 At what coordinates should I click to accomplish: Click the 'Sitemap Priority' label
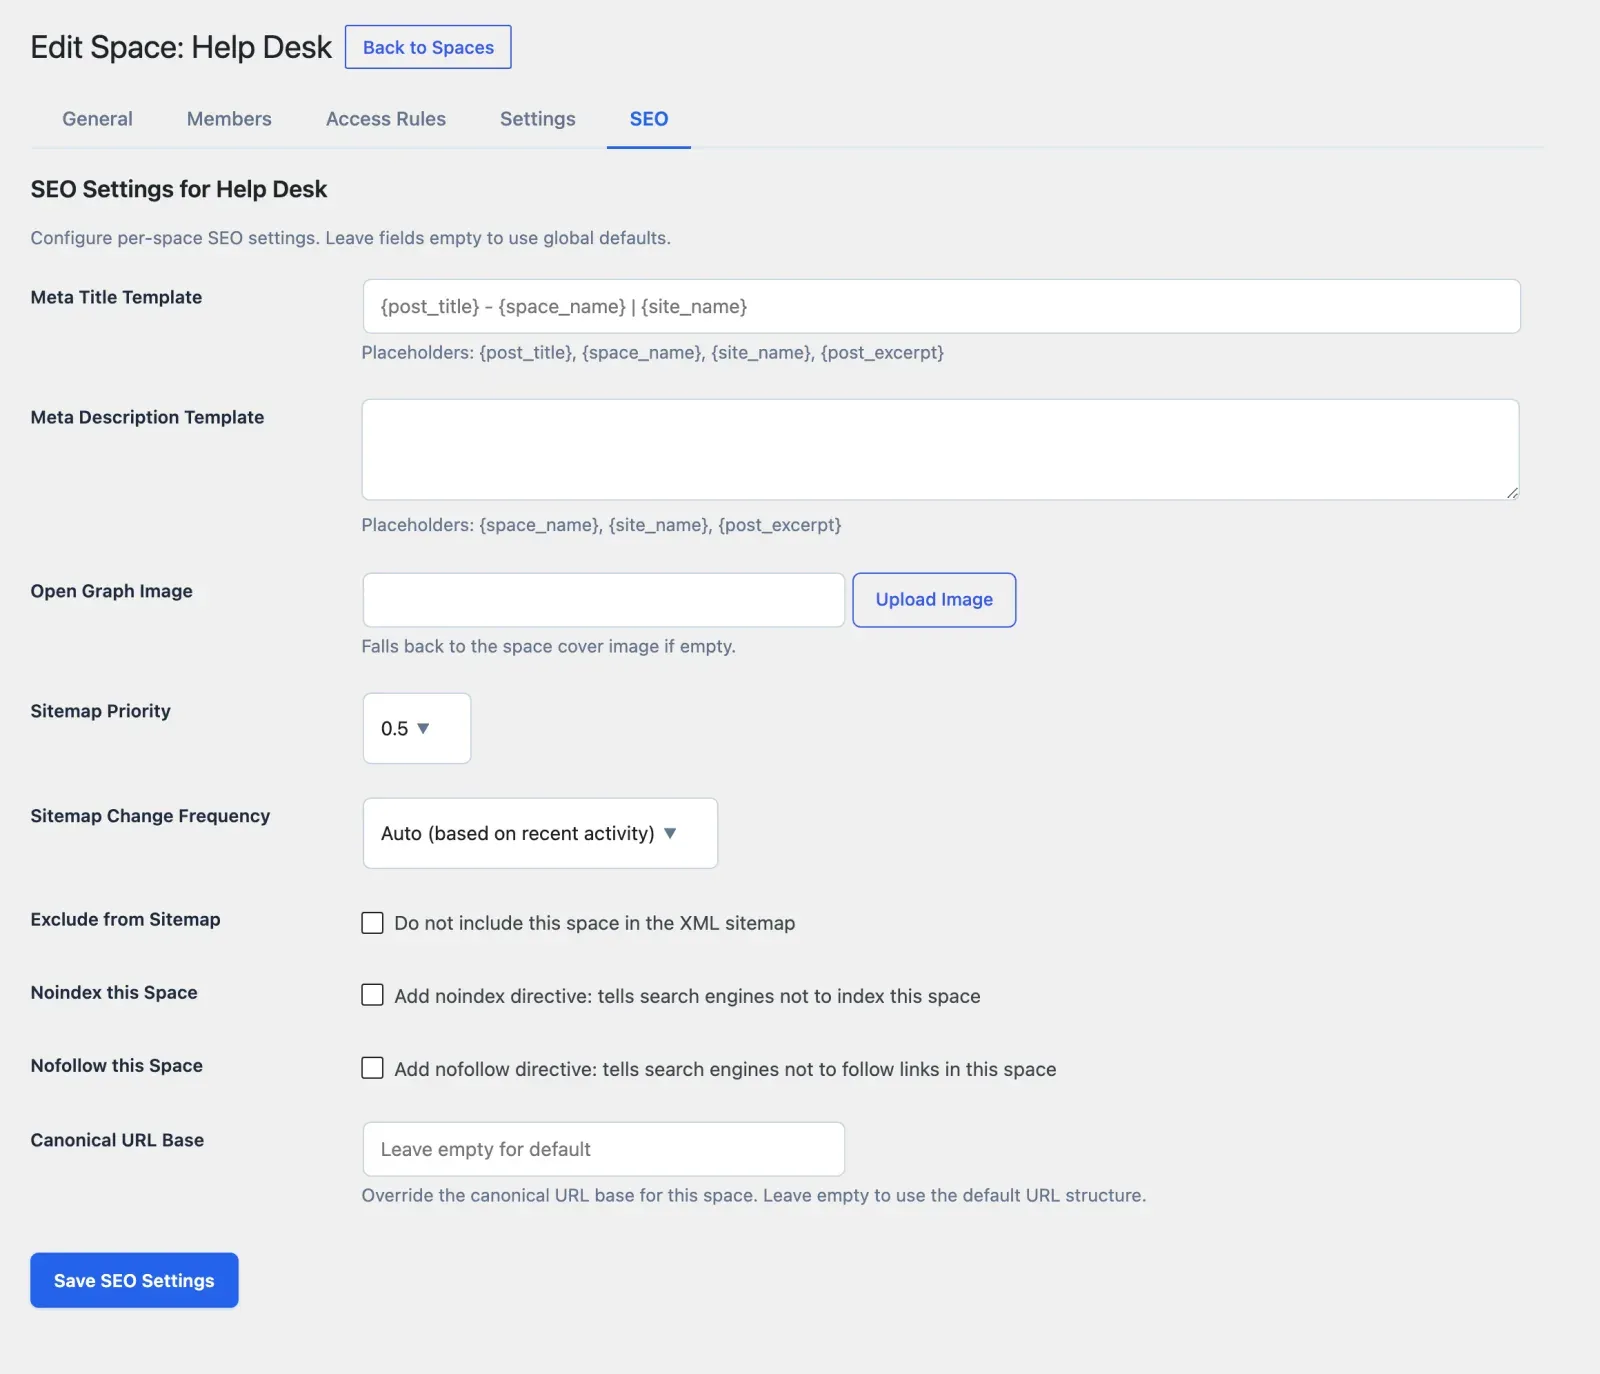(100, 711)
